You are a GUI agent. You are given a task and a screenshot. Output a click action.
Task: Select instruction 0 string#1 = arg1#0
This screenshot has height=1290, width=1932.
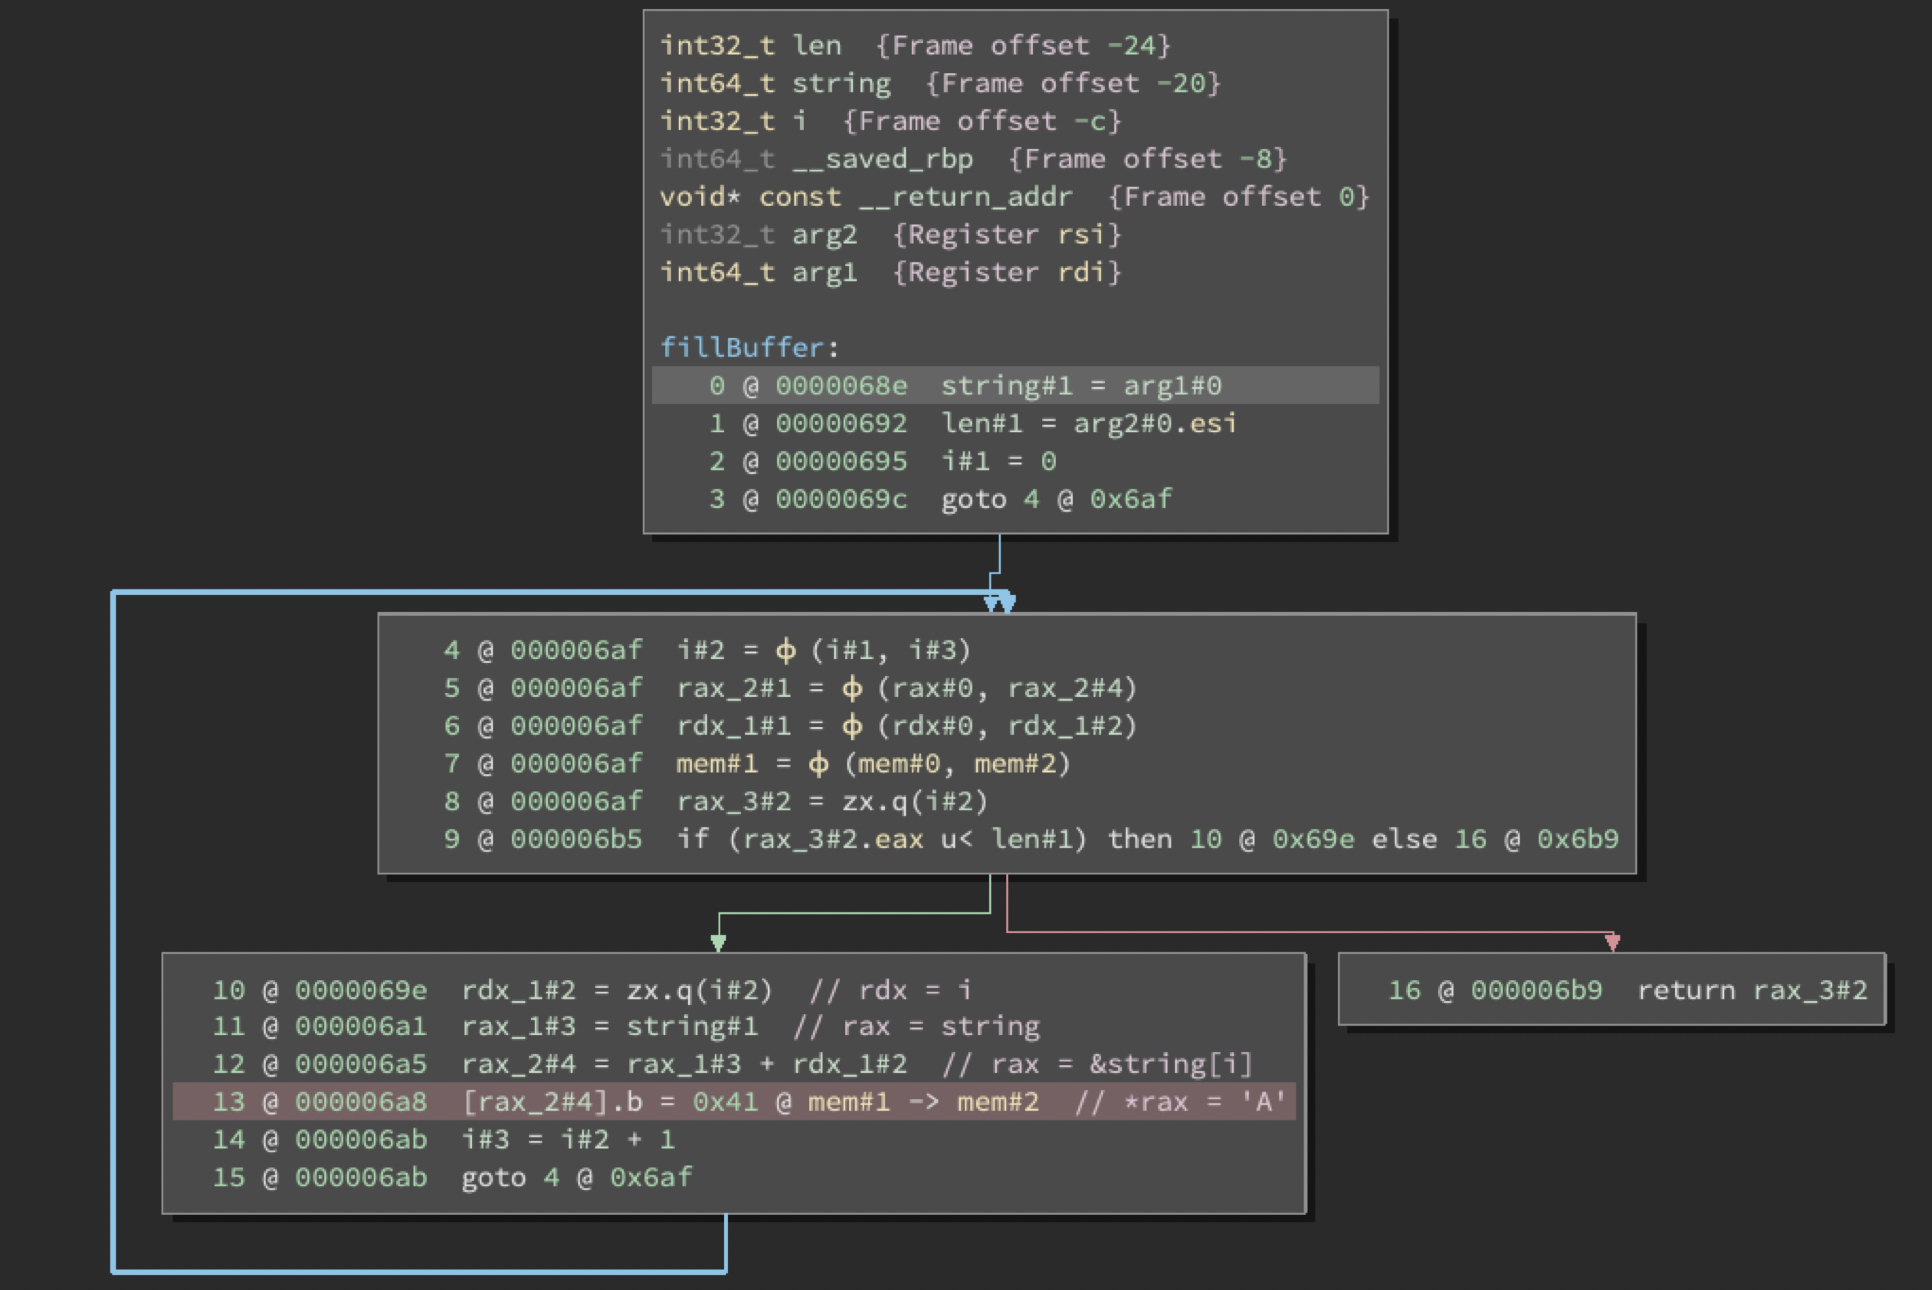(x=1080, y=385)
